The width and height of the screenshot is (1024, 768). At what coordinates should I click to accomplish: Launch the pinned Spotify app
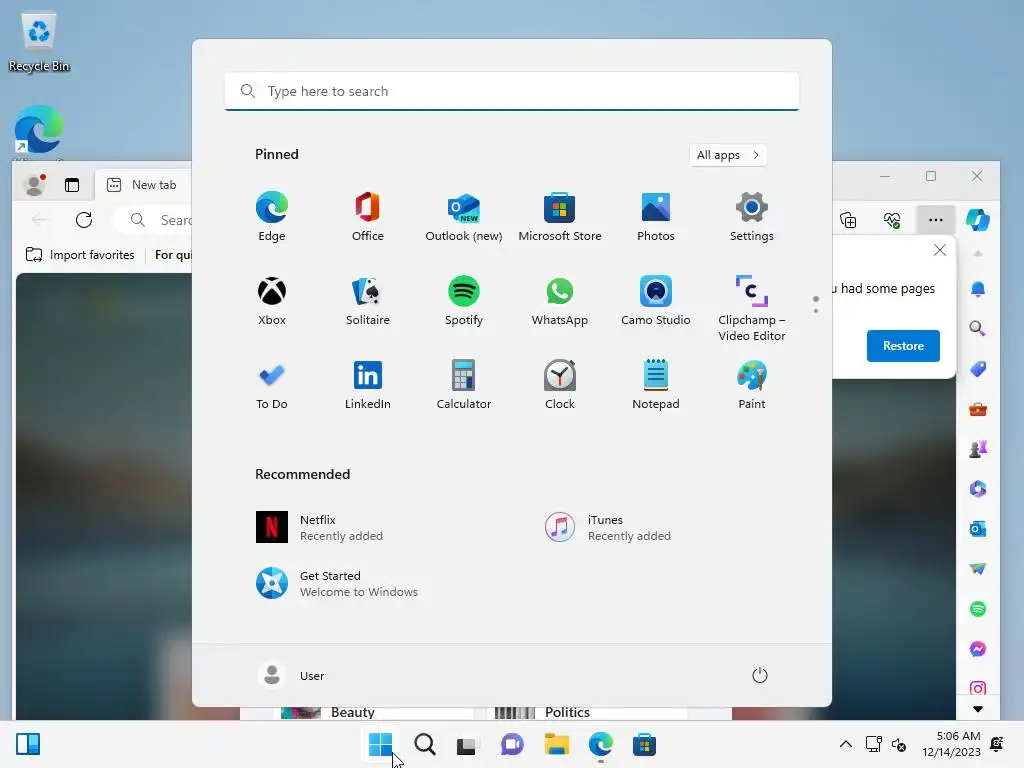click(x=464, y=300)
